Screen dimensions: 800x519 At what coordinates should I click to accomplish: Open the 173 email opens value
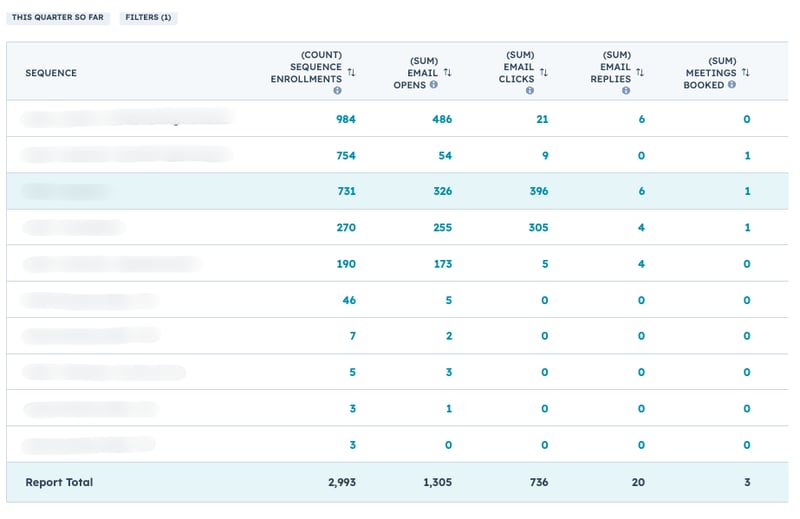(x=443, y=264)
